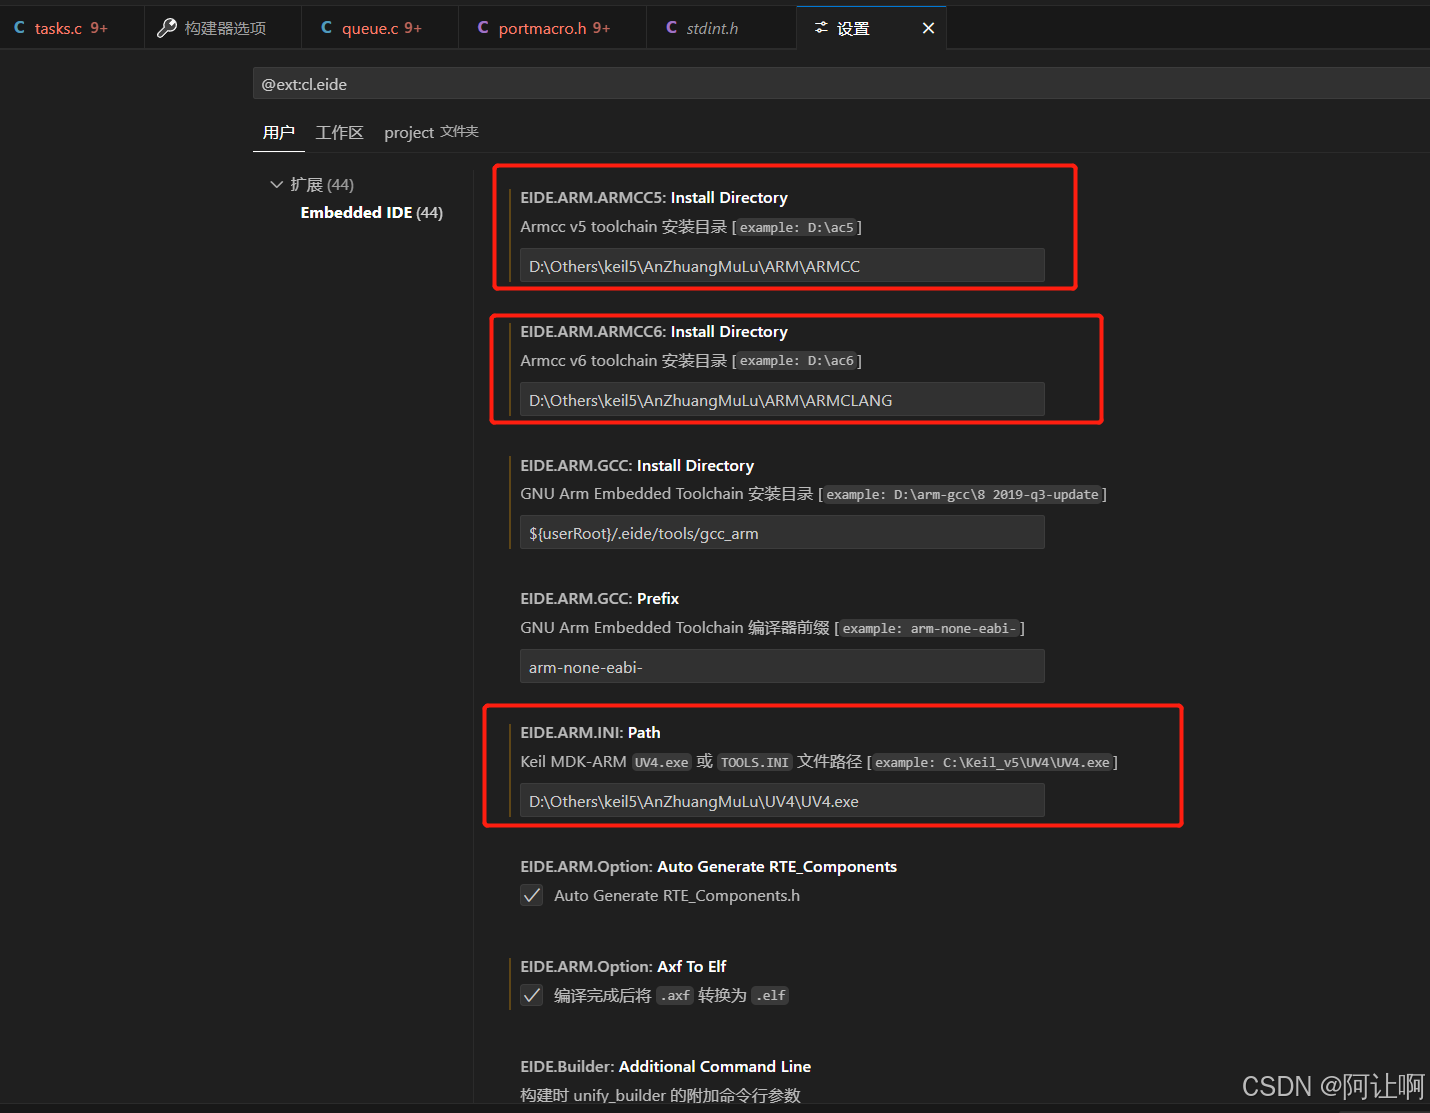The image size is (1430, 1113).
Task: Disable Auto Generate RTE_Components.h
Action: [x=531, y=895]
